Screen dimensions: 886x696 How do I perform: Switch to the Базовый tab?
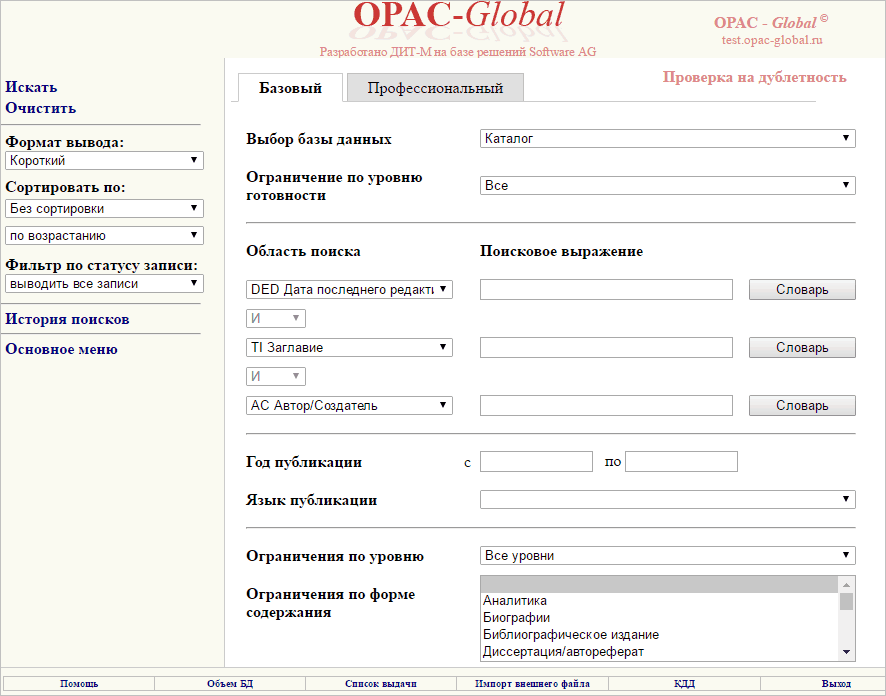(290, 88)
